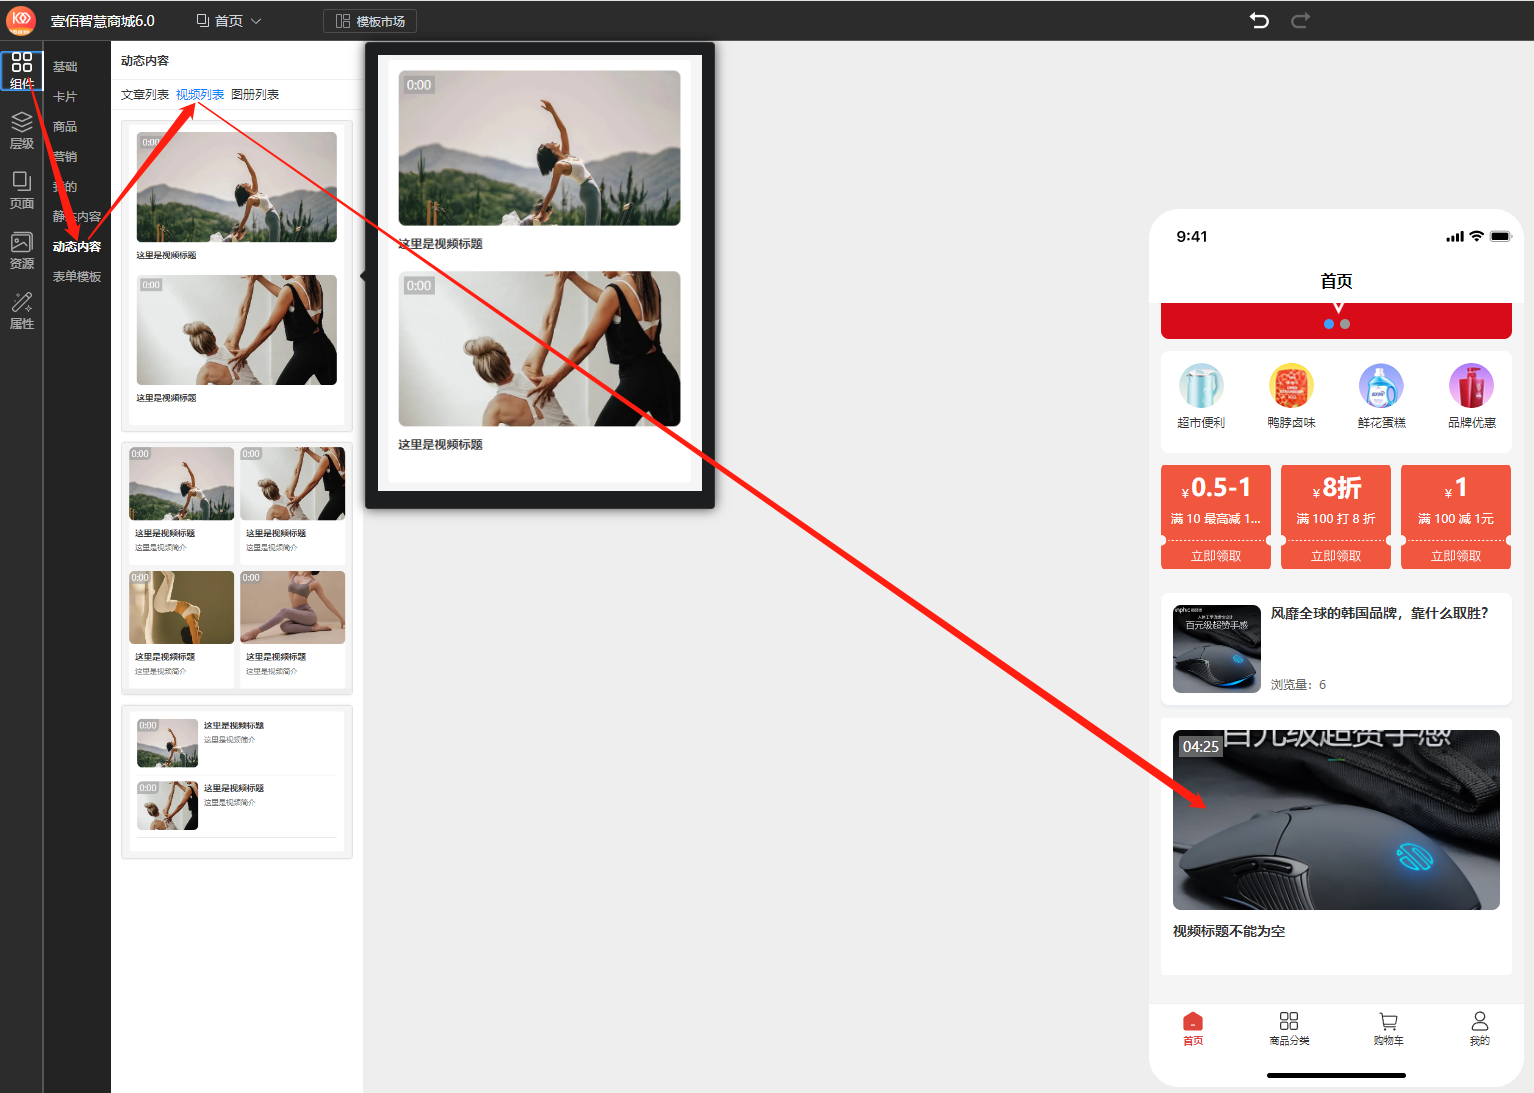
Task: Click the undo arrow icon
Action: pos(1259,20)
